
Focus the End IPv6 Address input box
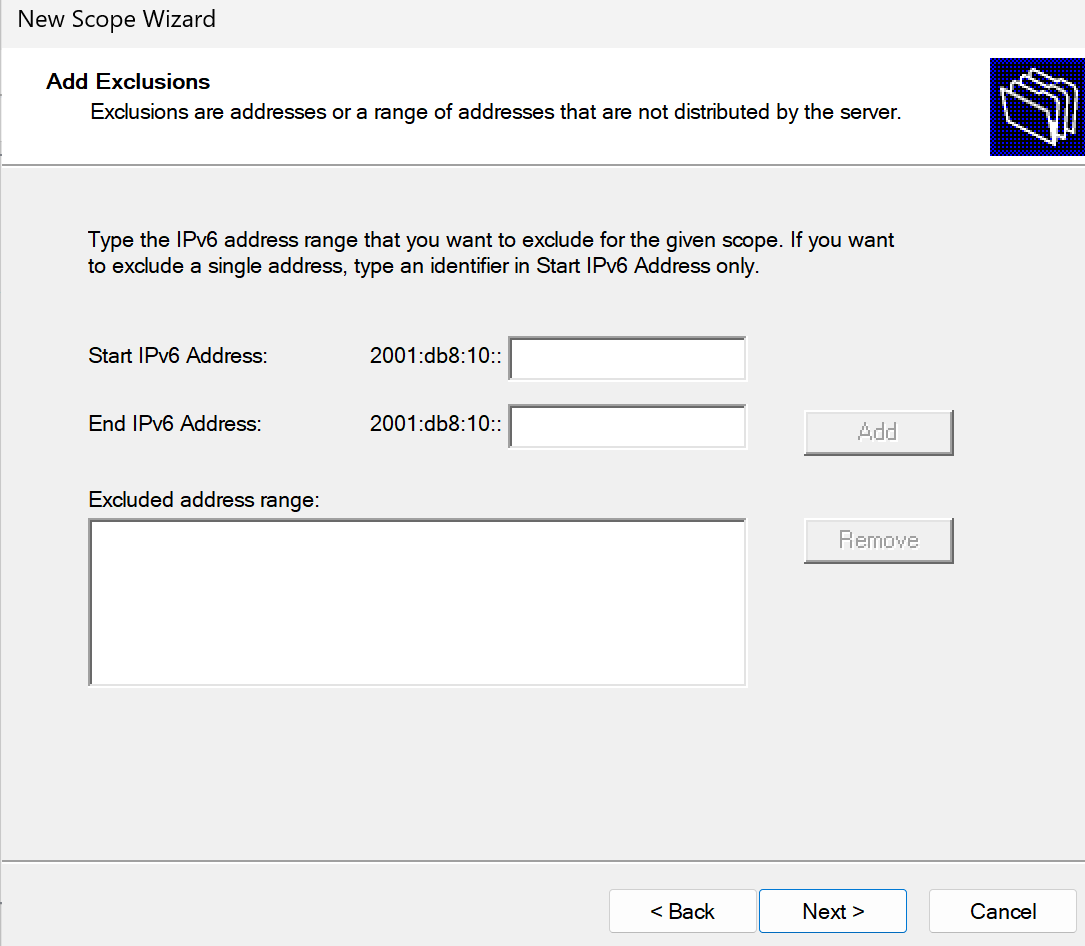pyautogui.click(x=627, y=426)
